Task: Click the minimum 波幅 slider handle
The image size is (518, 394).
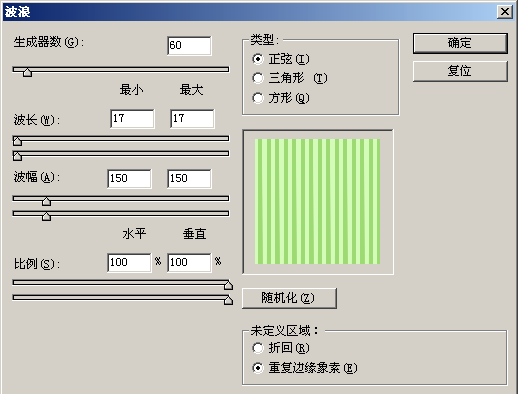Action: pos(46,201)
